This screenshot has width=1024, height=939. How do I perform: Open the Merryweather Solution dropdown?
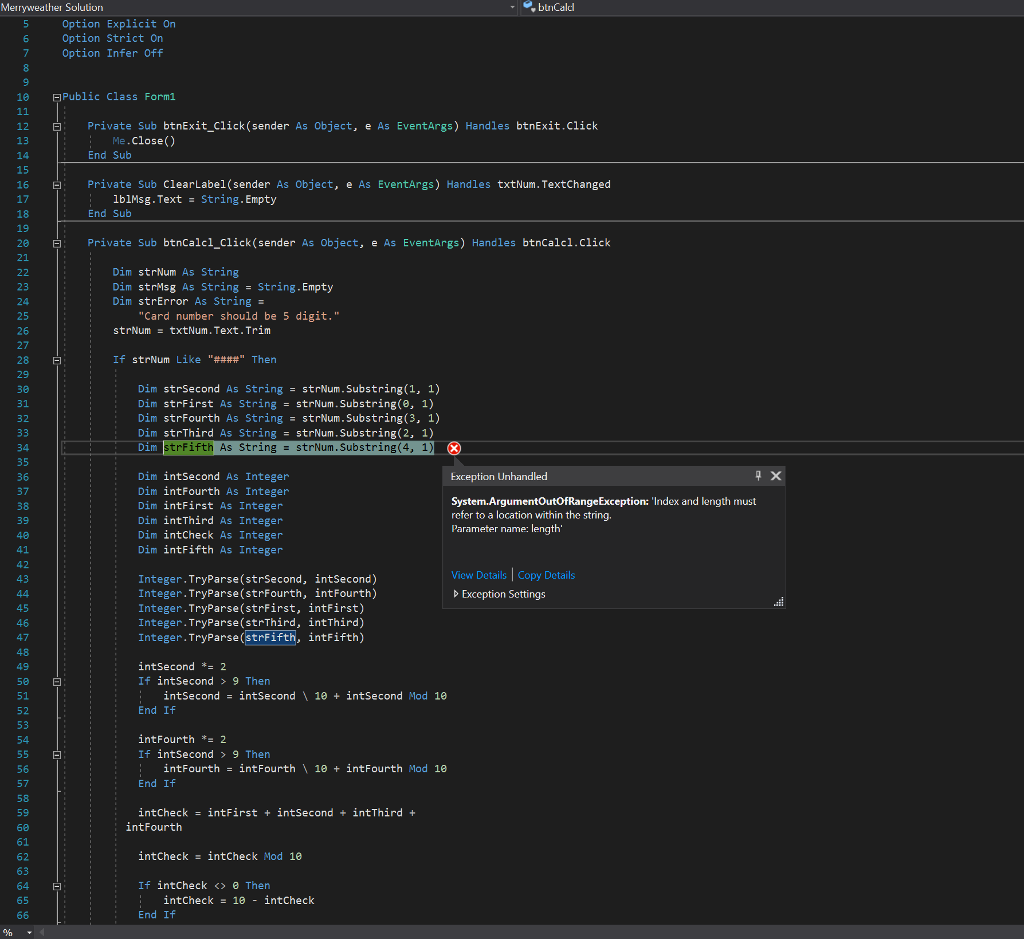513,7
